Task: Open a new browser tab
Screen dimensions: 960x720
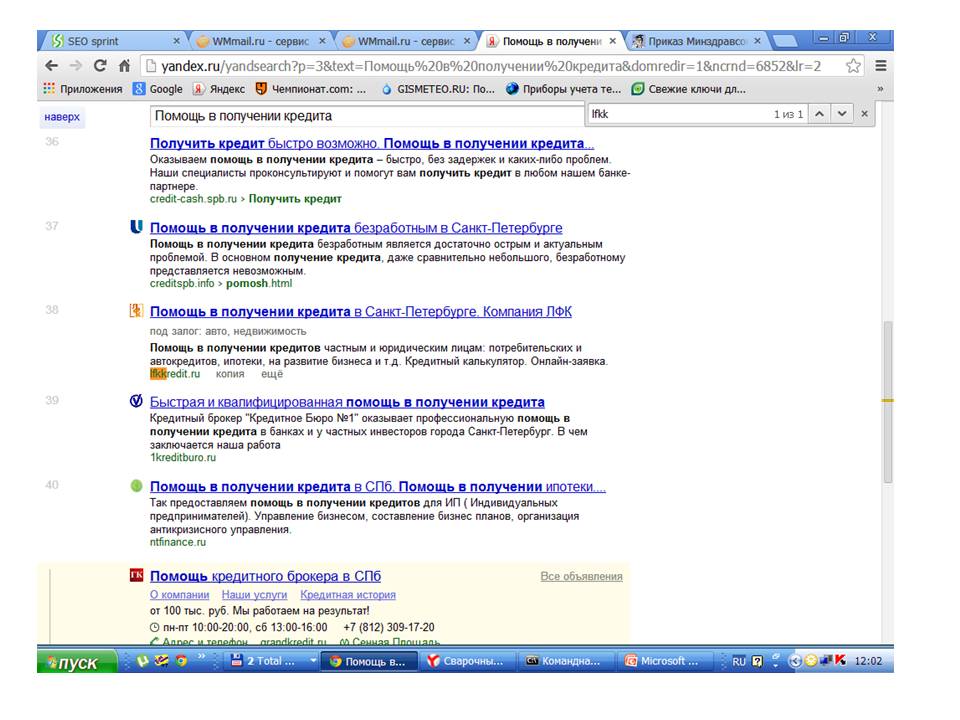Action: tap(786, 42)
